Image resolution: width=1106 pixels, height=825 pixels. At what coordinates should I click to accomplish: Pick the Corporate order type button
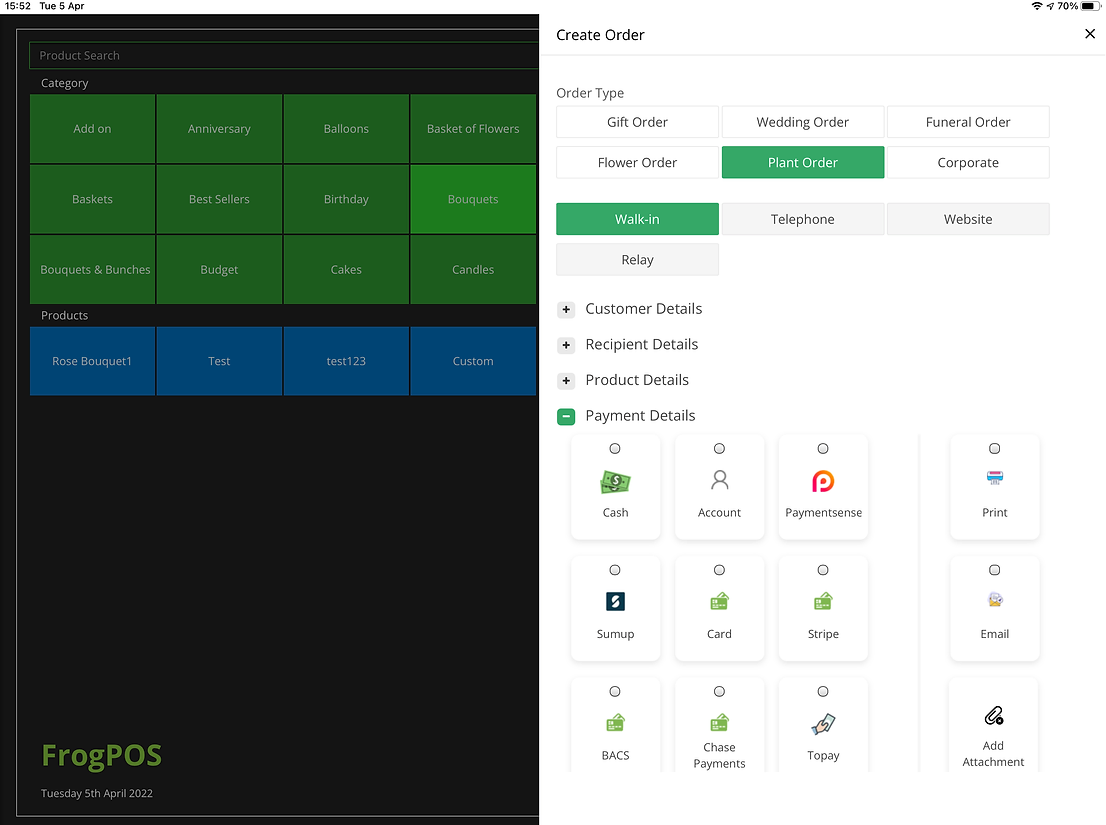click(x=967, y=162)
